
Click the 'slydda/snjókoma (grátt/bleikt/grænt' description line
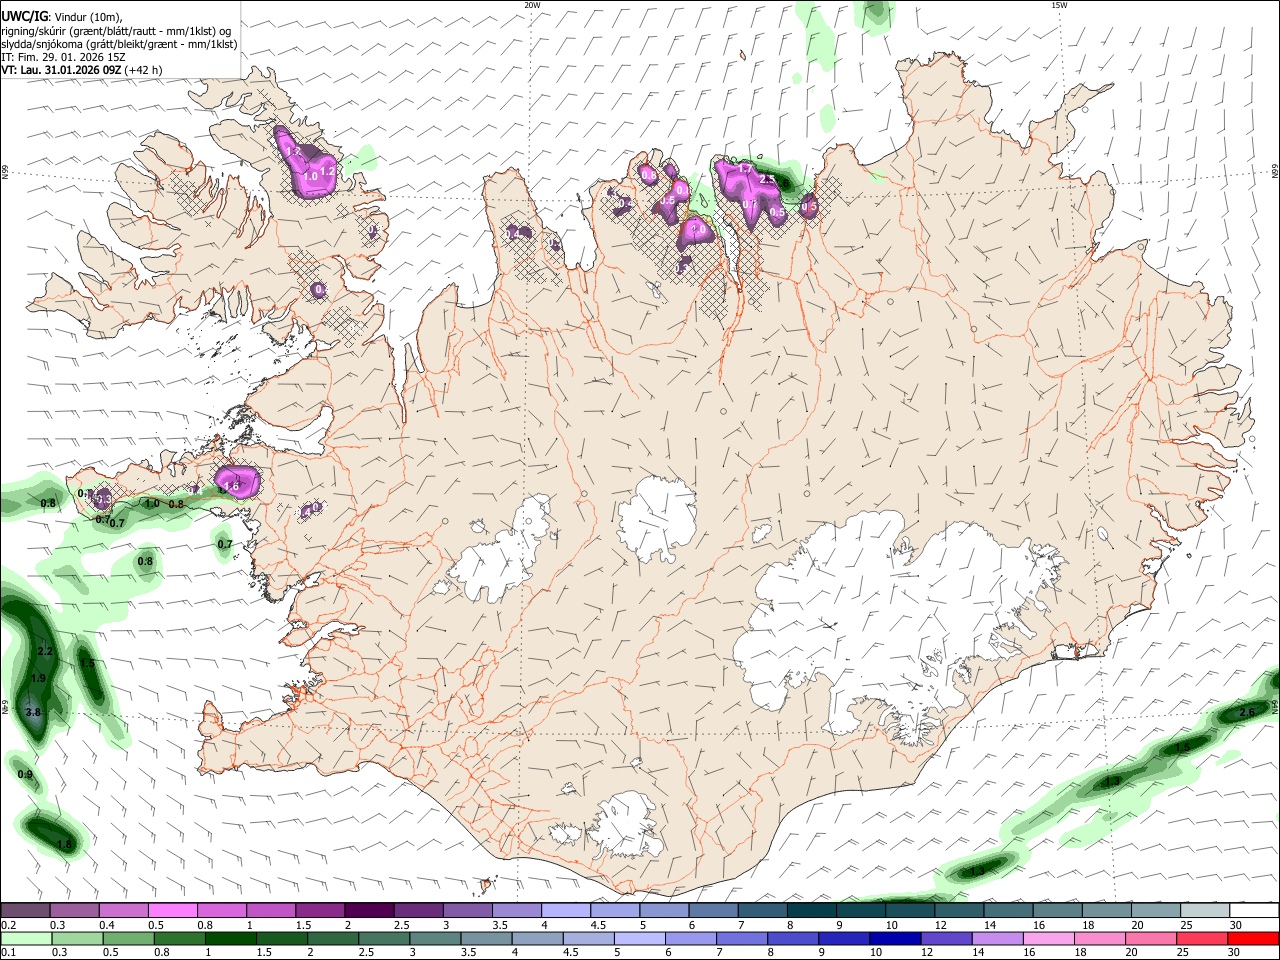[119, 45]
